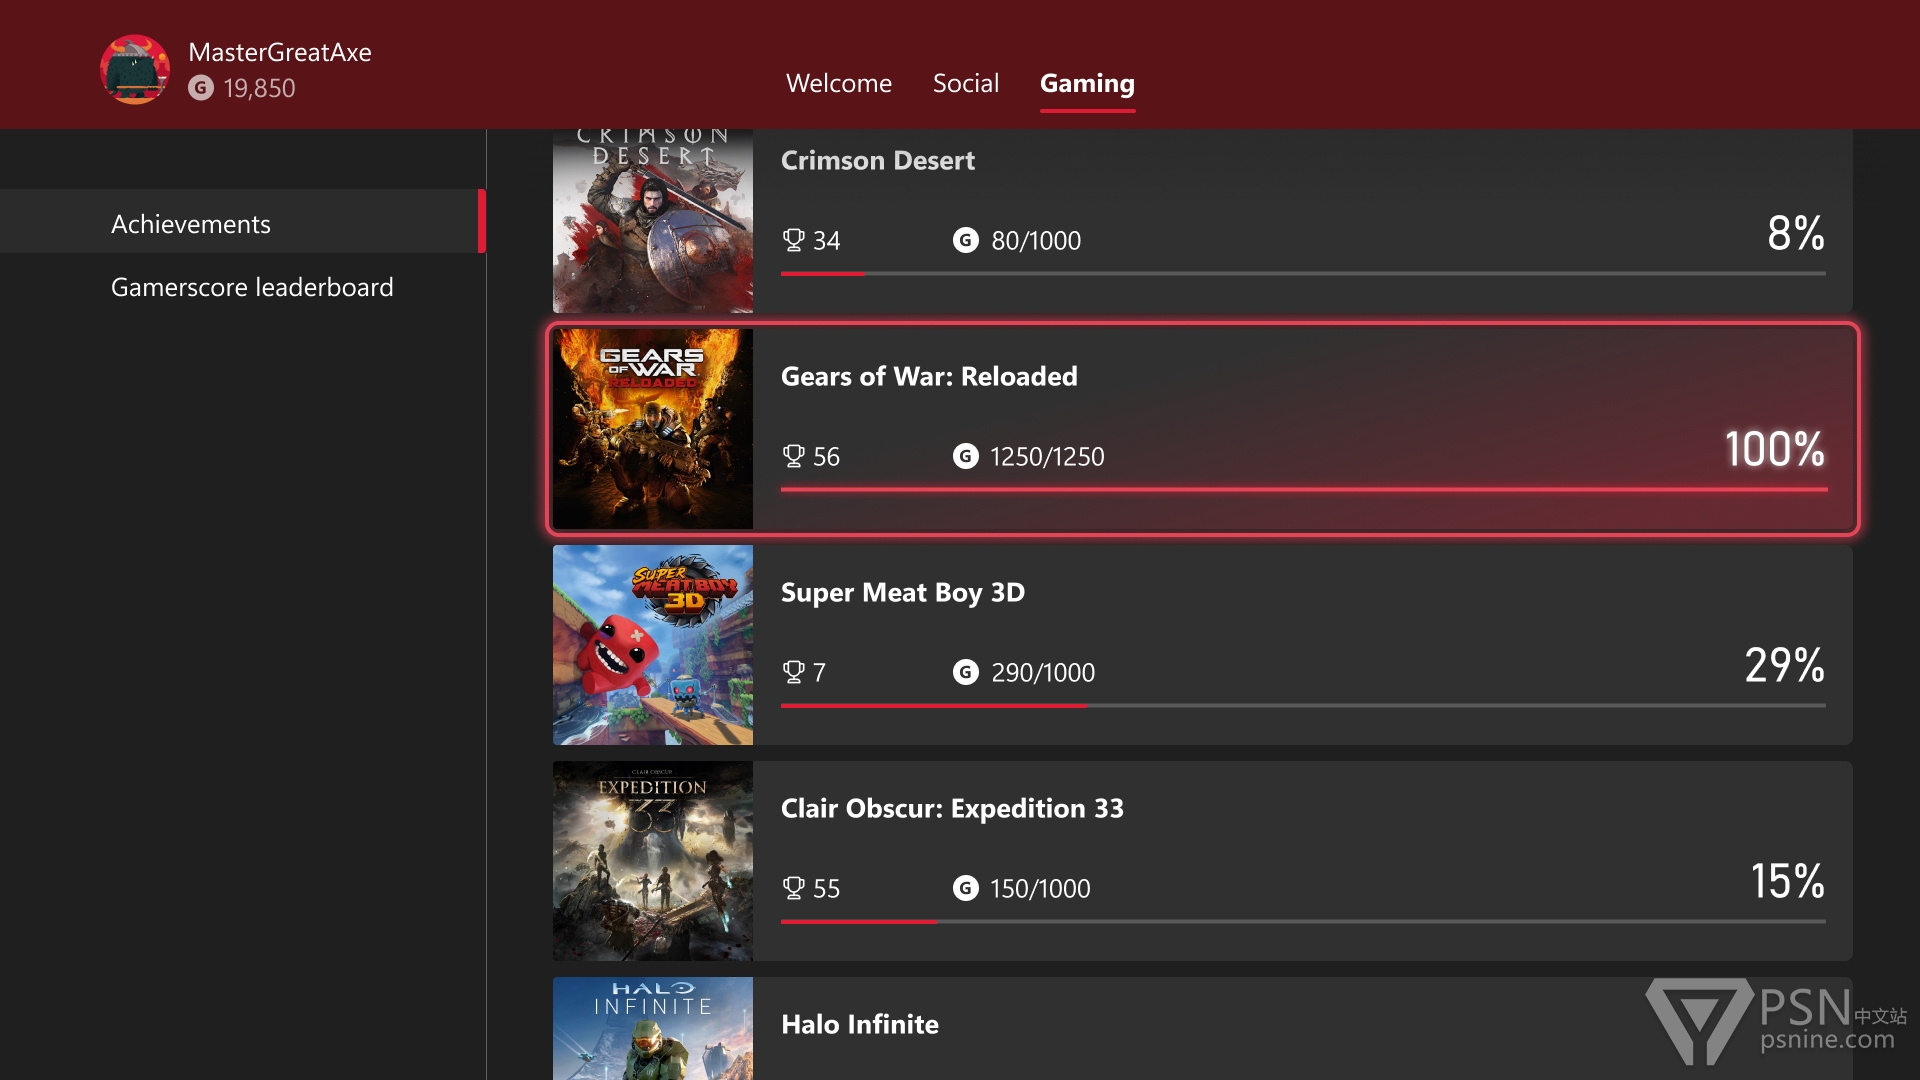Viewport: 1920px width, 1080px height.
Task: Click the Halo Infinite cover thumbnail
Action: pyautogui.click(x=652, y=1028)
